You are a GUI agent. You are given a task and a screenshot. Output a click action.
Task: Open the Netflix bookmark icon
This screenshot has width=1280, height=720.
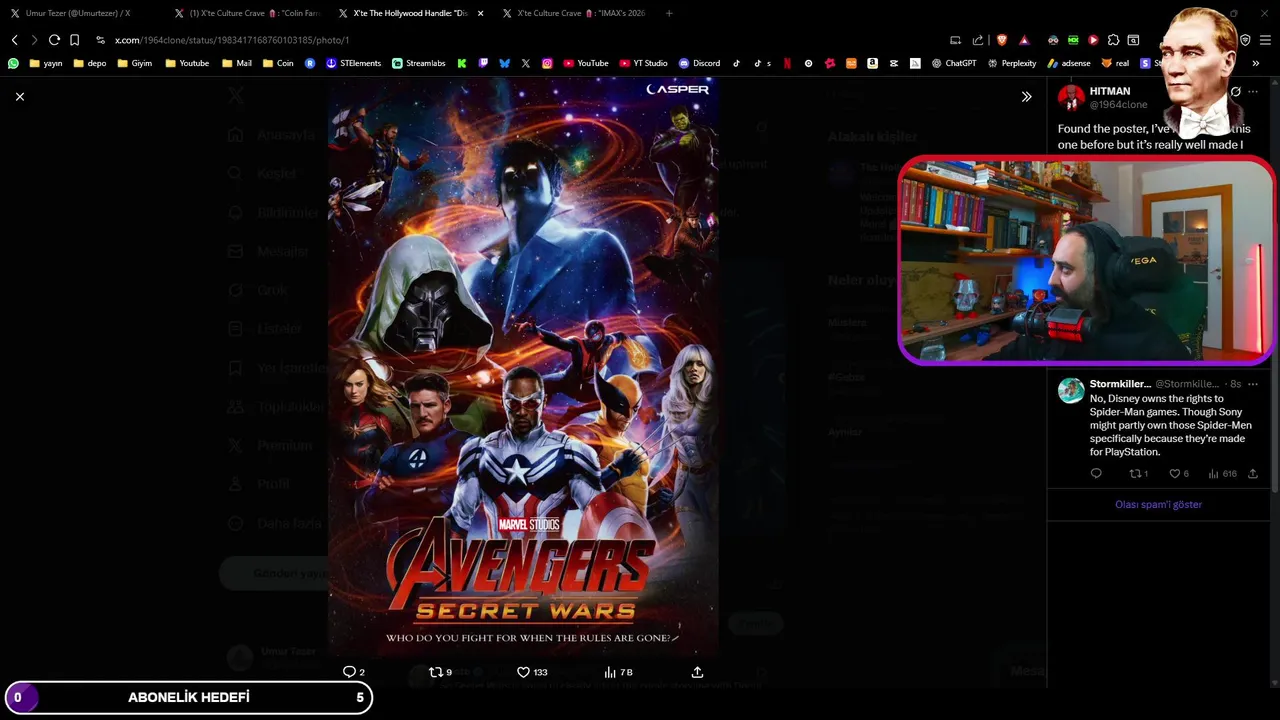787,63
